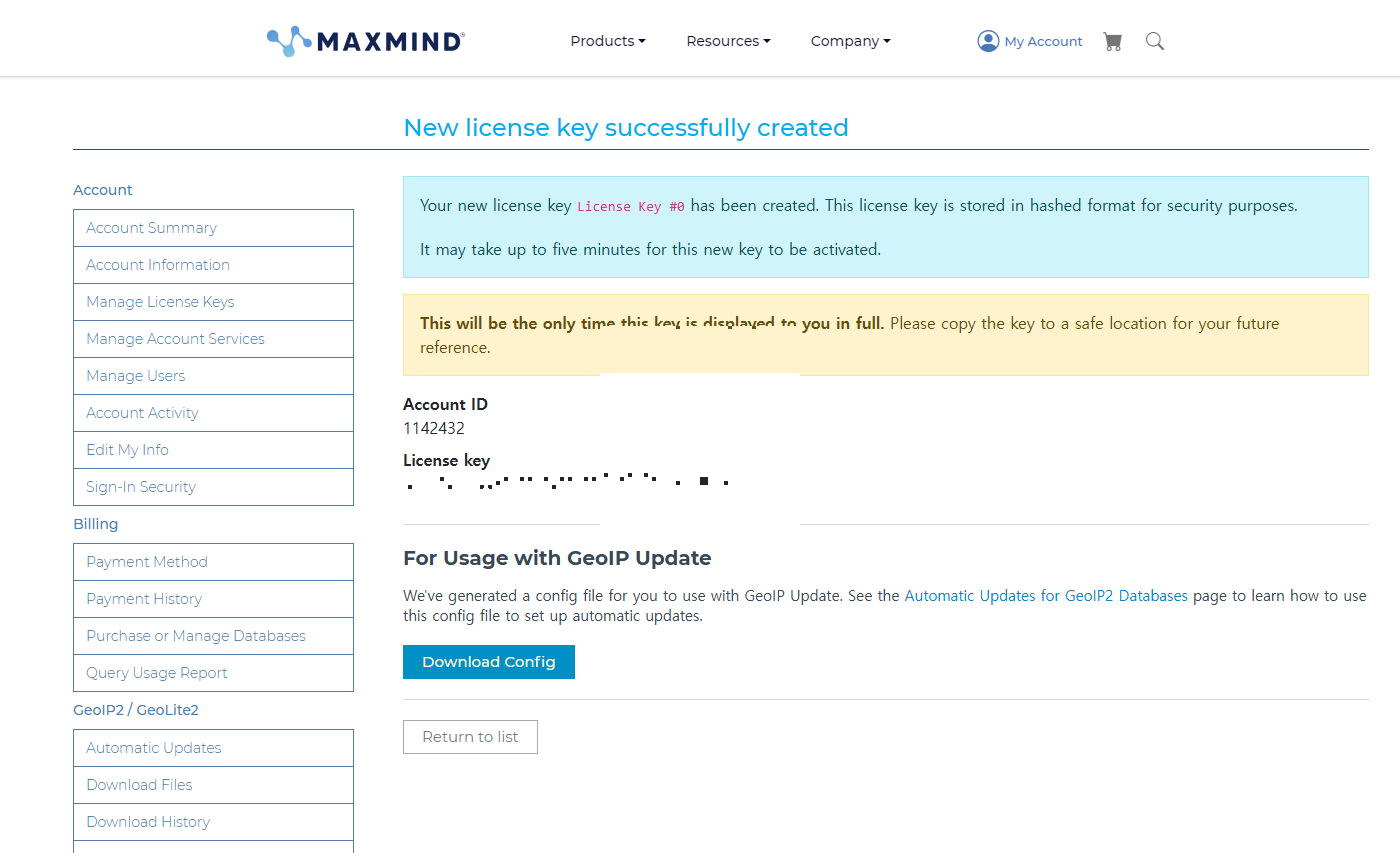The height and width of the screenshot is (853, 1400).
Task: Open Download History
Action: [x=213, y=822]
